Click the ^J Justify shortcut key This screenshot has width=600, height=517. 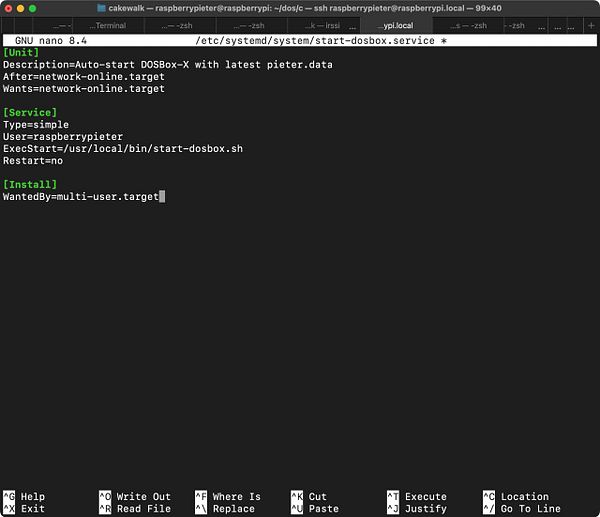[393, 509]
